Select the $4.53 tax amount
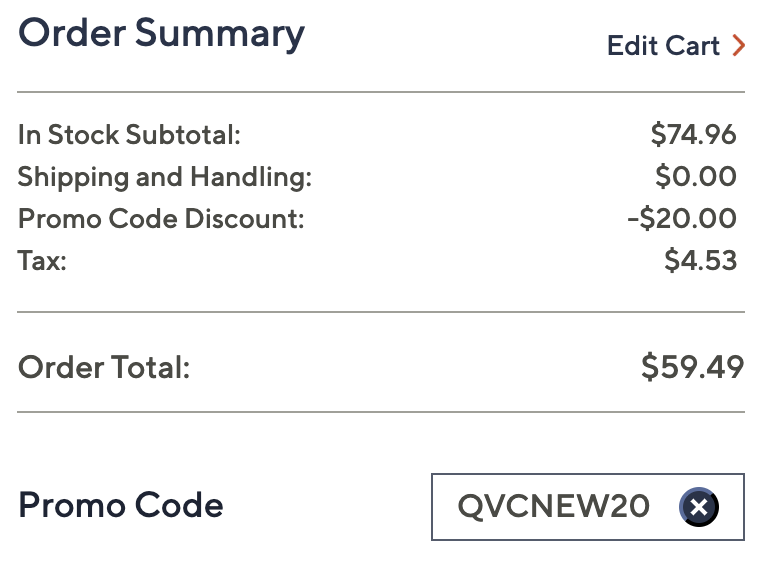Screen dimensions: 766x562 [x=700, y=261]
